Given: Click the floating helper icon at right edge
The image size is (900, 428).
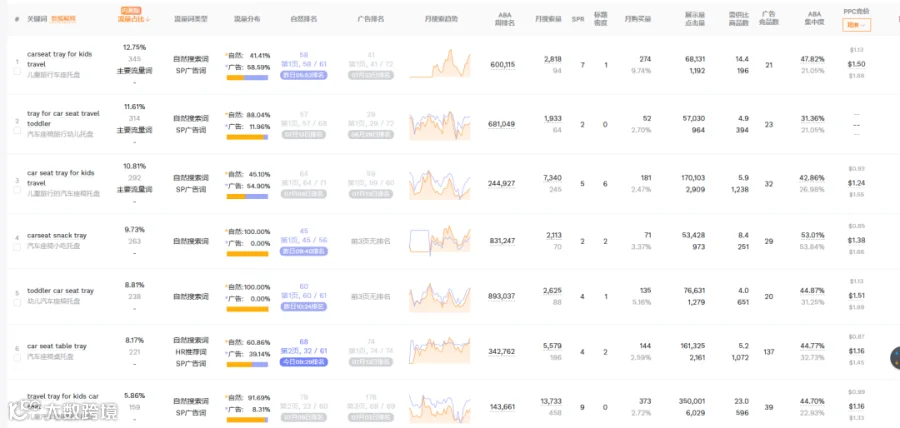Looking at the screenshot, I should pyautogui.click(x=894, y=358).
